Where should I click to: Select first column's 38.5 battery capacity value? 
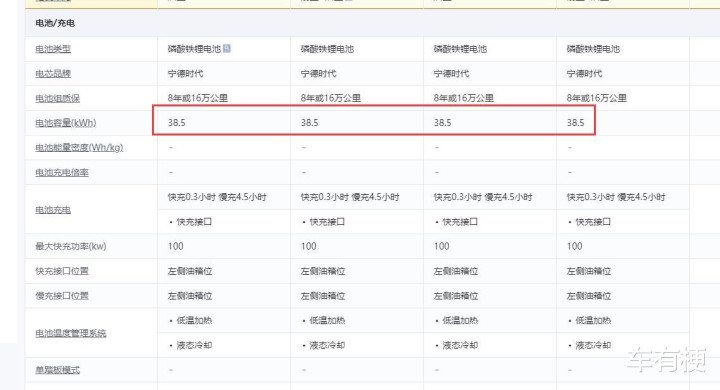pos(176,123)
